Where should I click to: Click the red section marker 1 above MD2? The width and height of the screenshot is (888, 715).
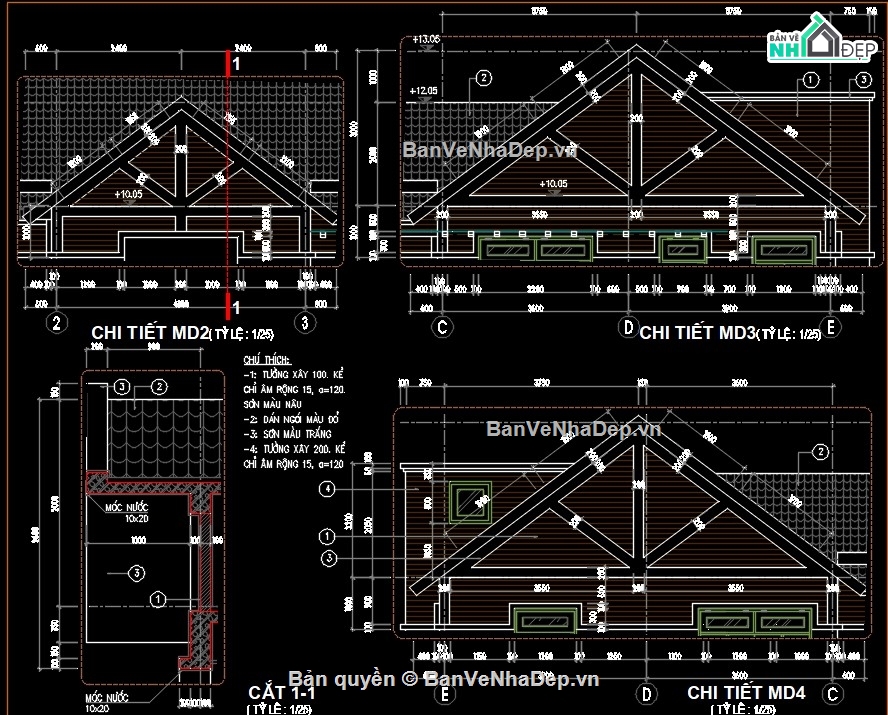pyautogui.click(x=236, y=63)
